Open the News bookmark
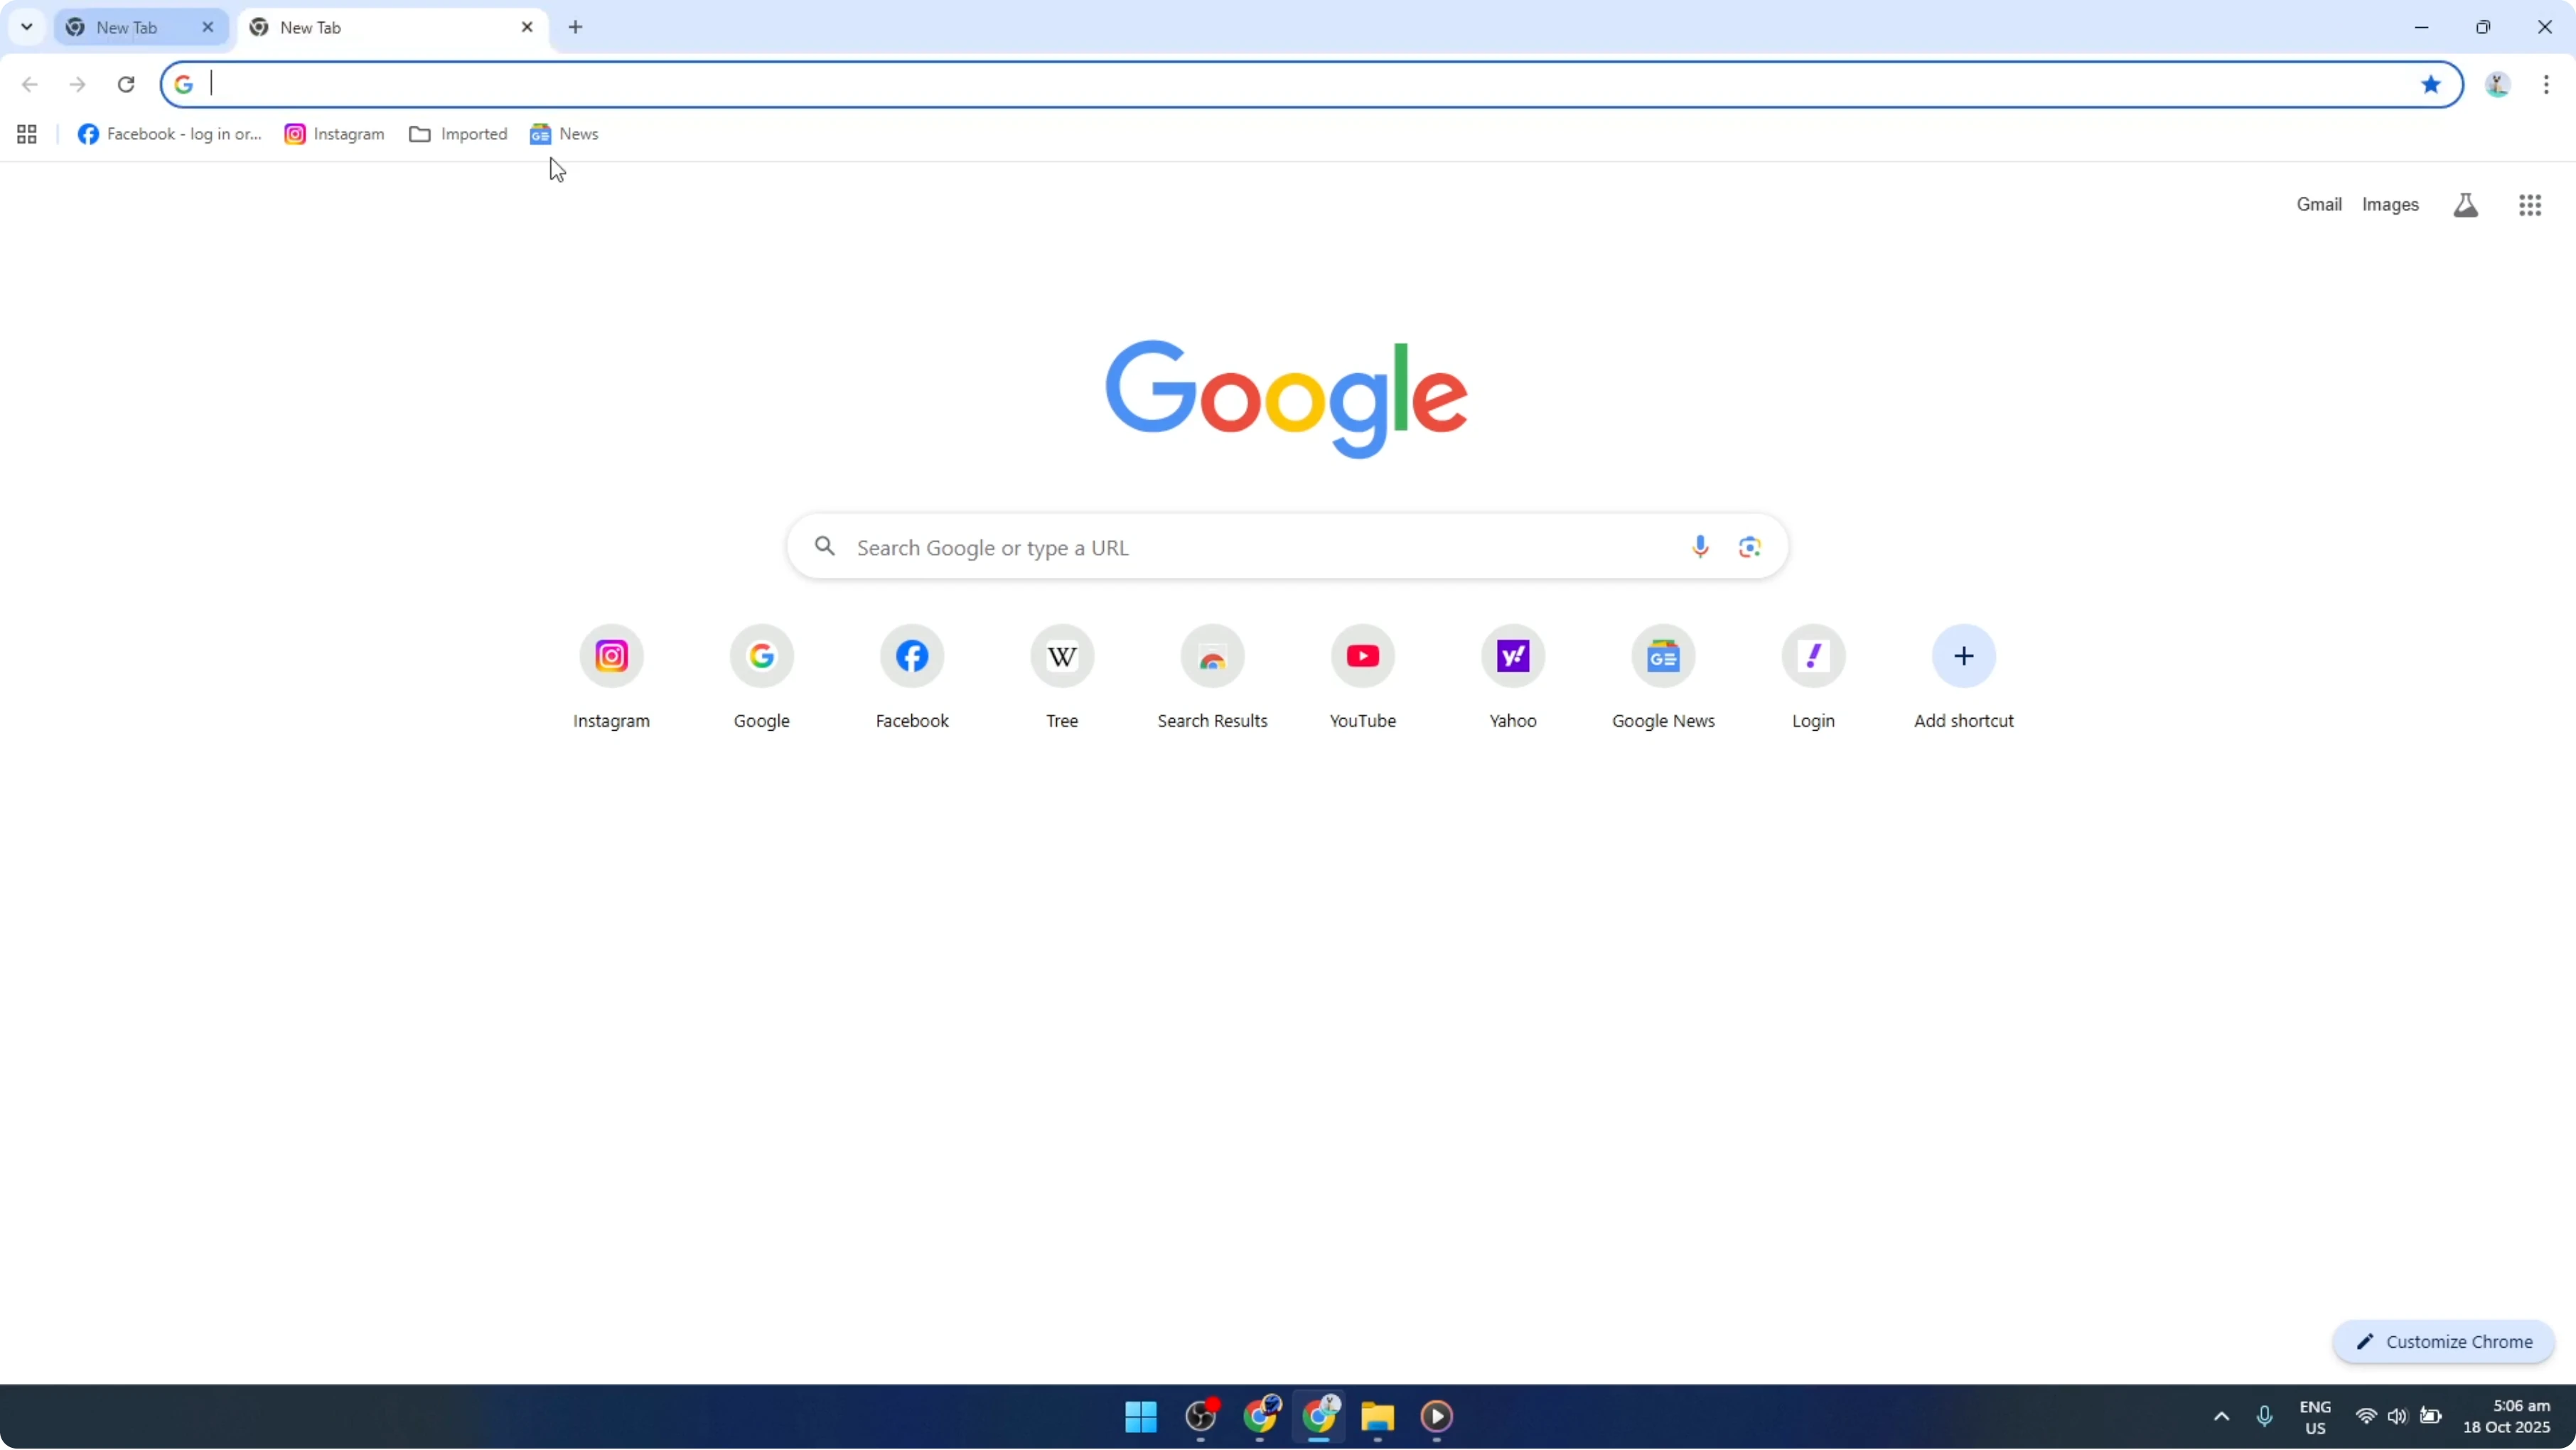This screenshot has height=1450, width=2576. (x=564, y=134)
